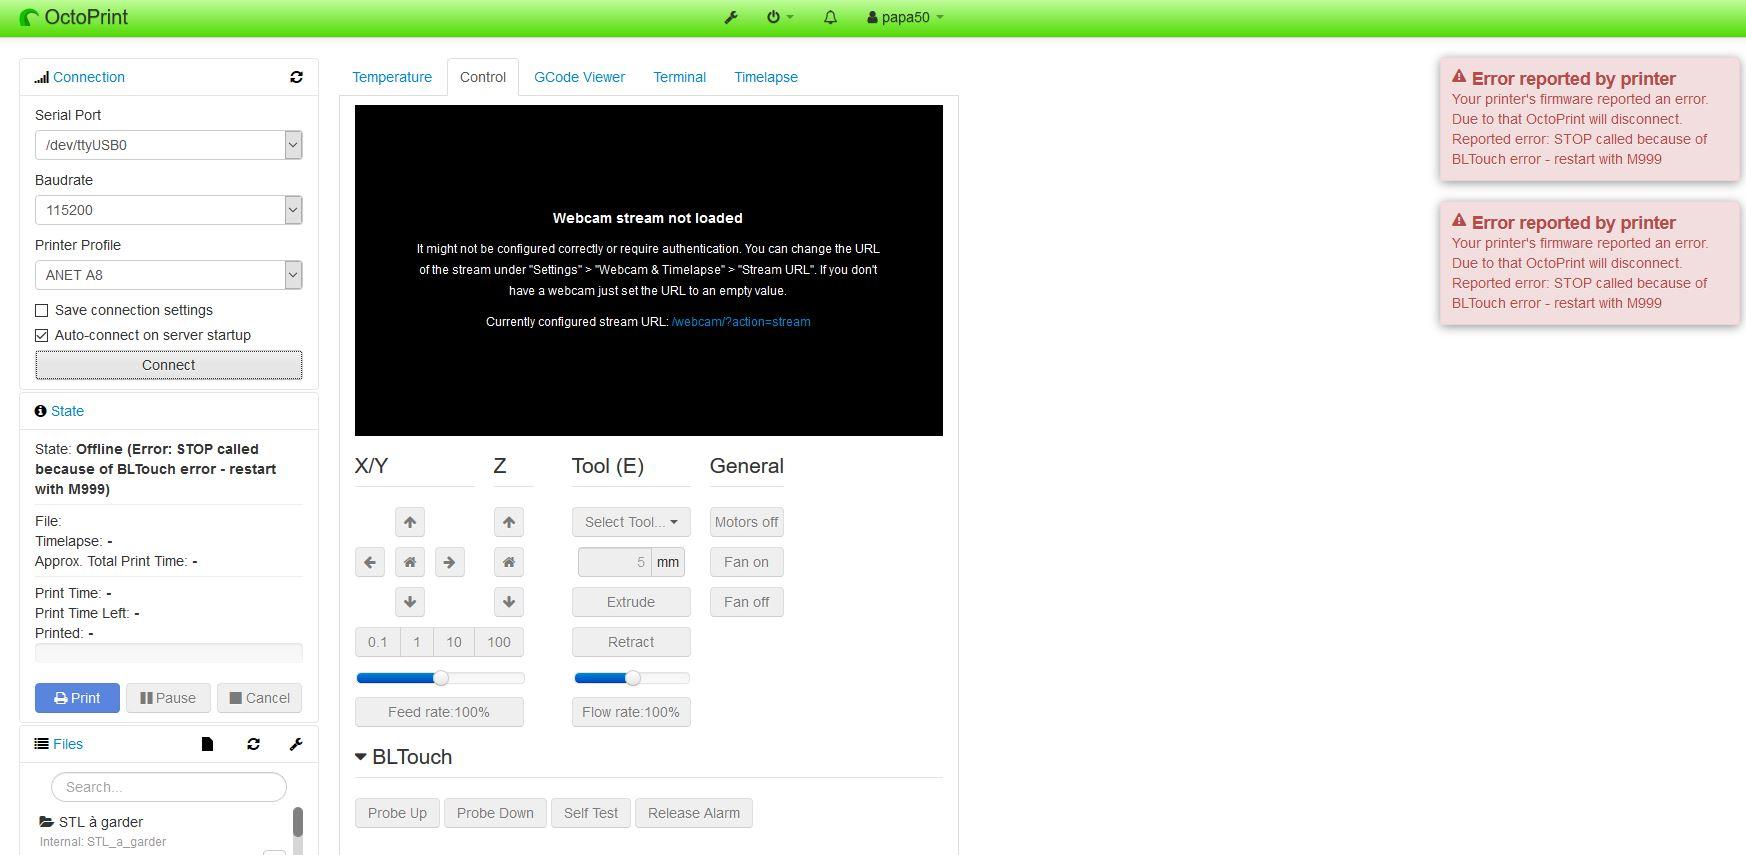The width and height of the screenshot is (1746, 855).
Task: Jog Y axis forward with X/Y up arrow
Action: 410,522
